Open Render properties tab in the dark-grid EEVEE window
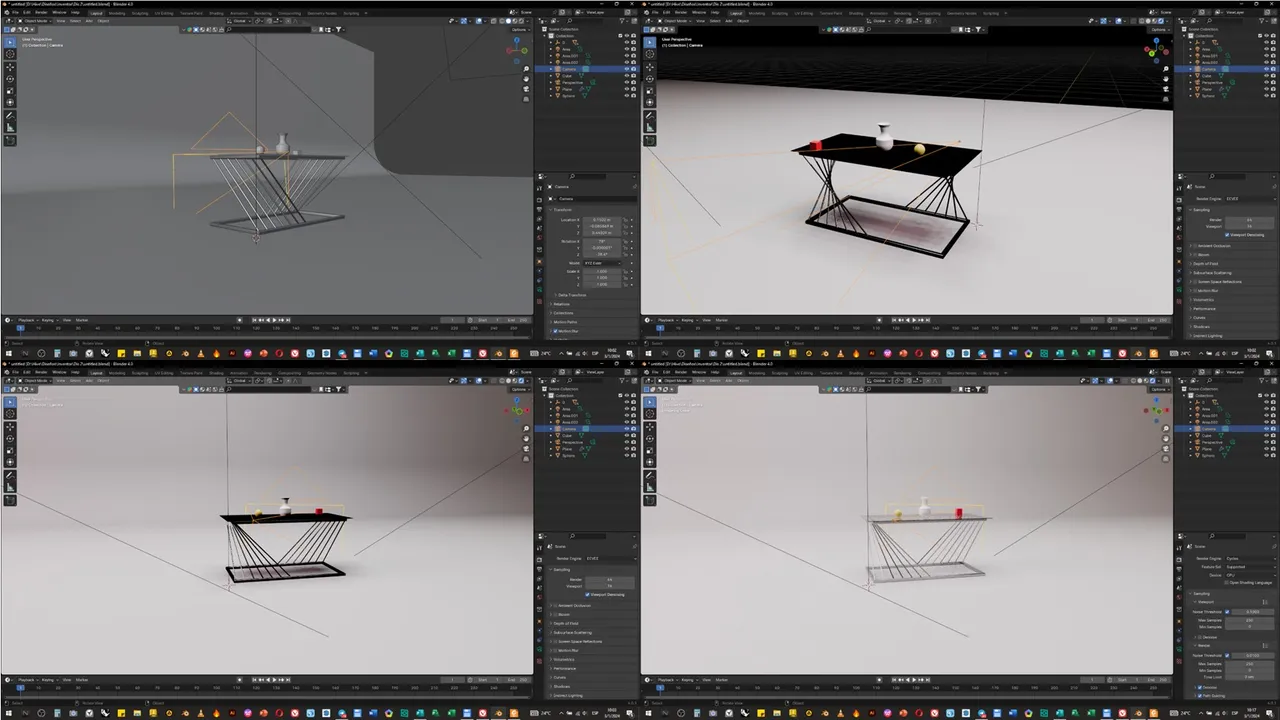The width and height of the screenshot is (1280, 720). click(x=1179, y=200)
